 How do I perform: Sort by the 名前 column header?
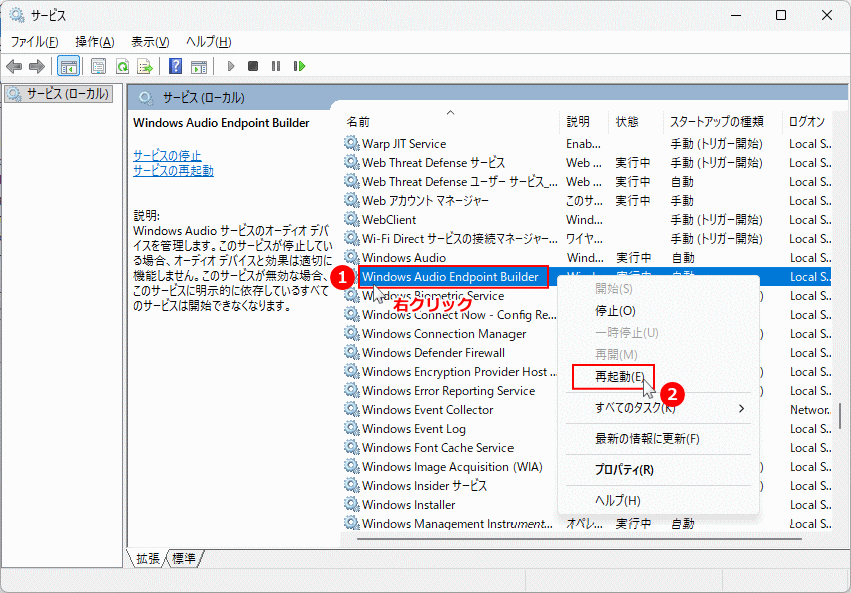pyautogui.click(x=450, y=122)
